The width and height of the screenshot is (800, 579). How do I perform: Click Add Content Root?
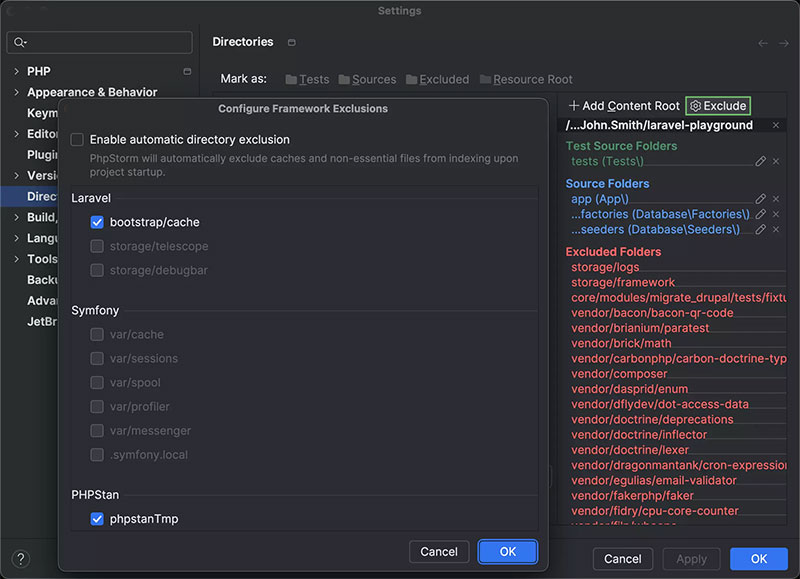624,105
